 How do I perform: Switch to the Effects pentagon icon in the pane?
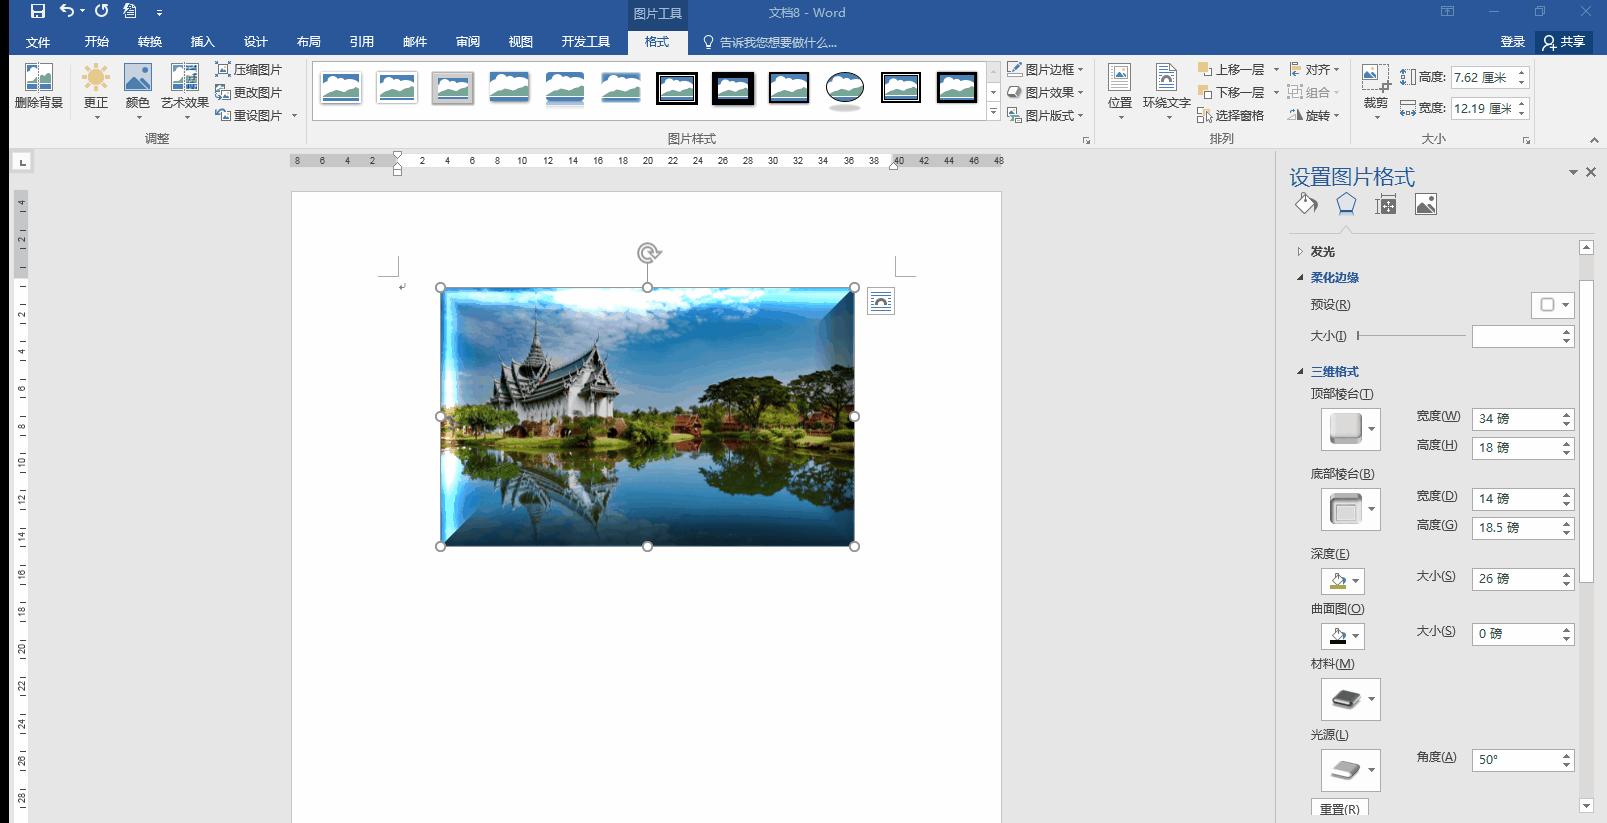1346,204
